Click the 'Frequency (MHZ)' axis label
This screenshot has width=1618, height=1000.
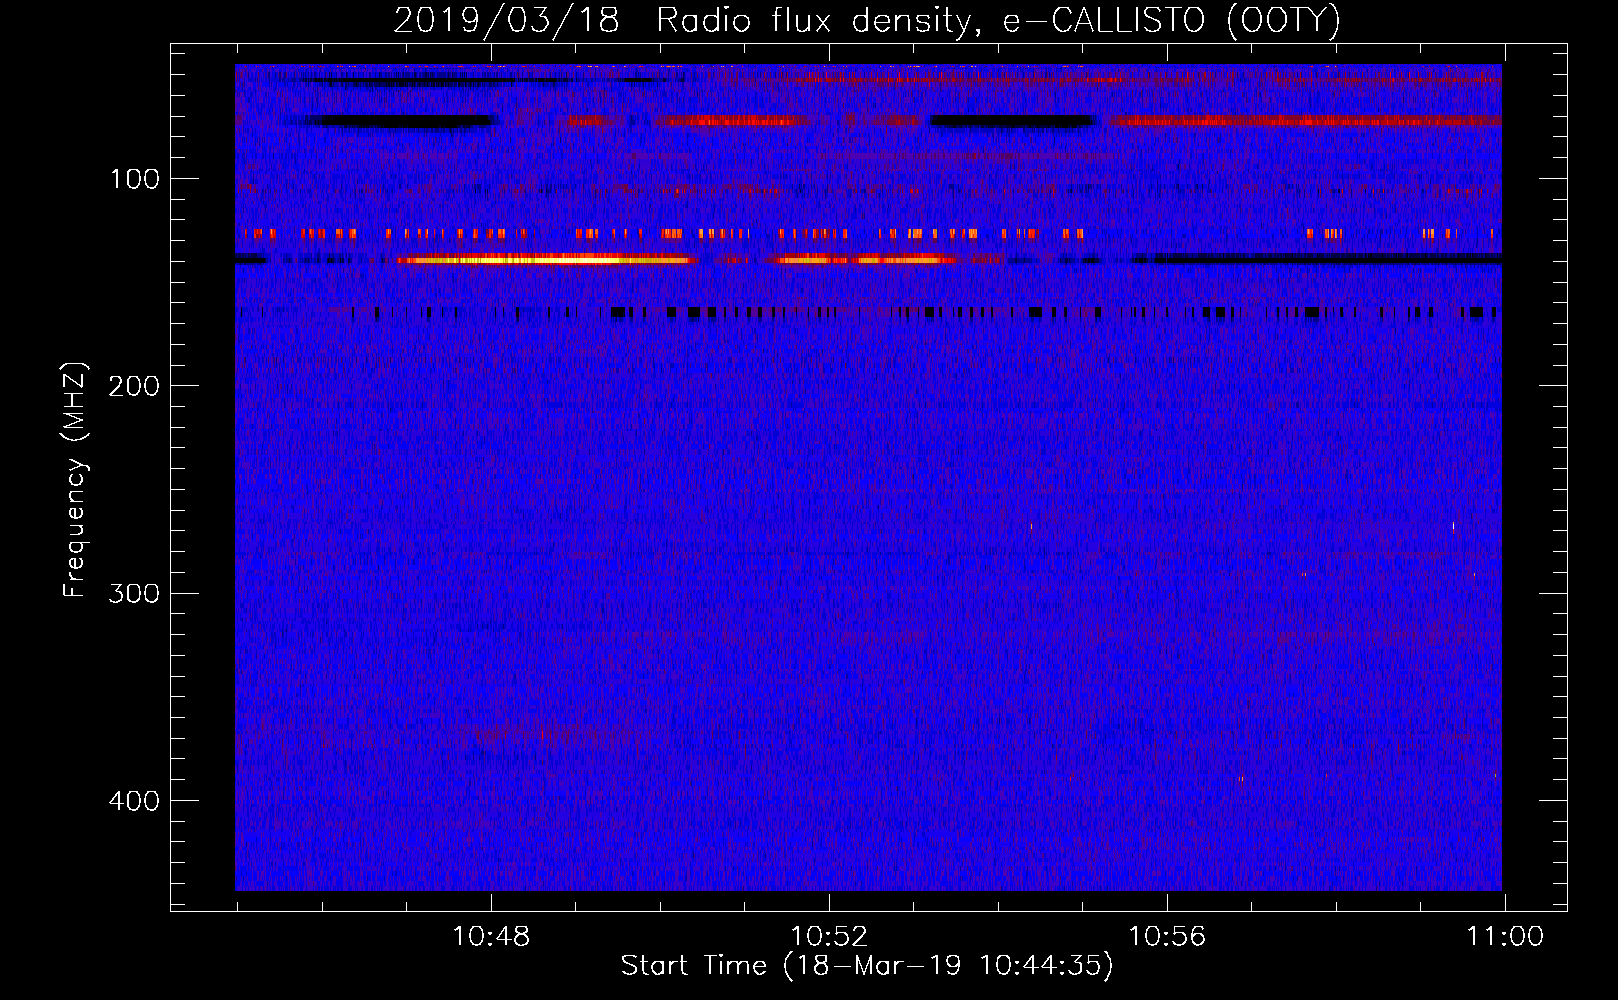tap(75, 479)
